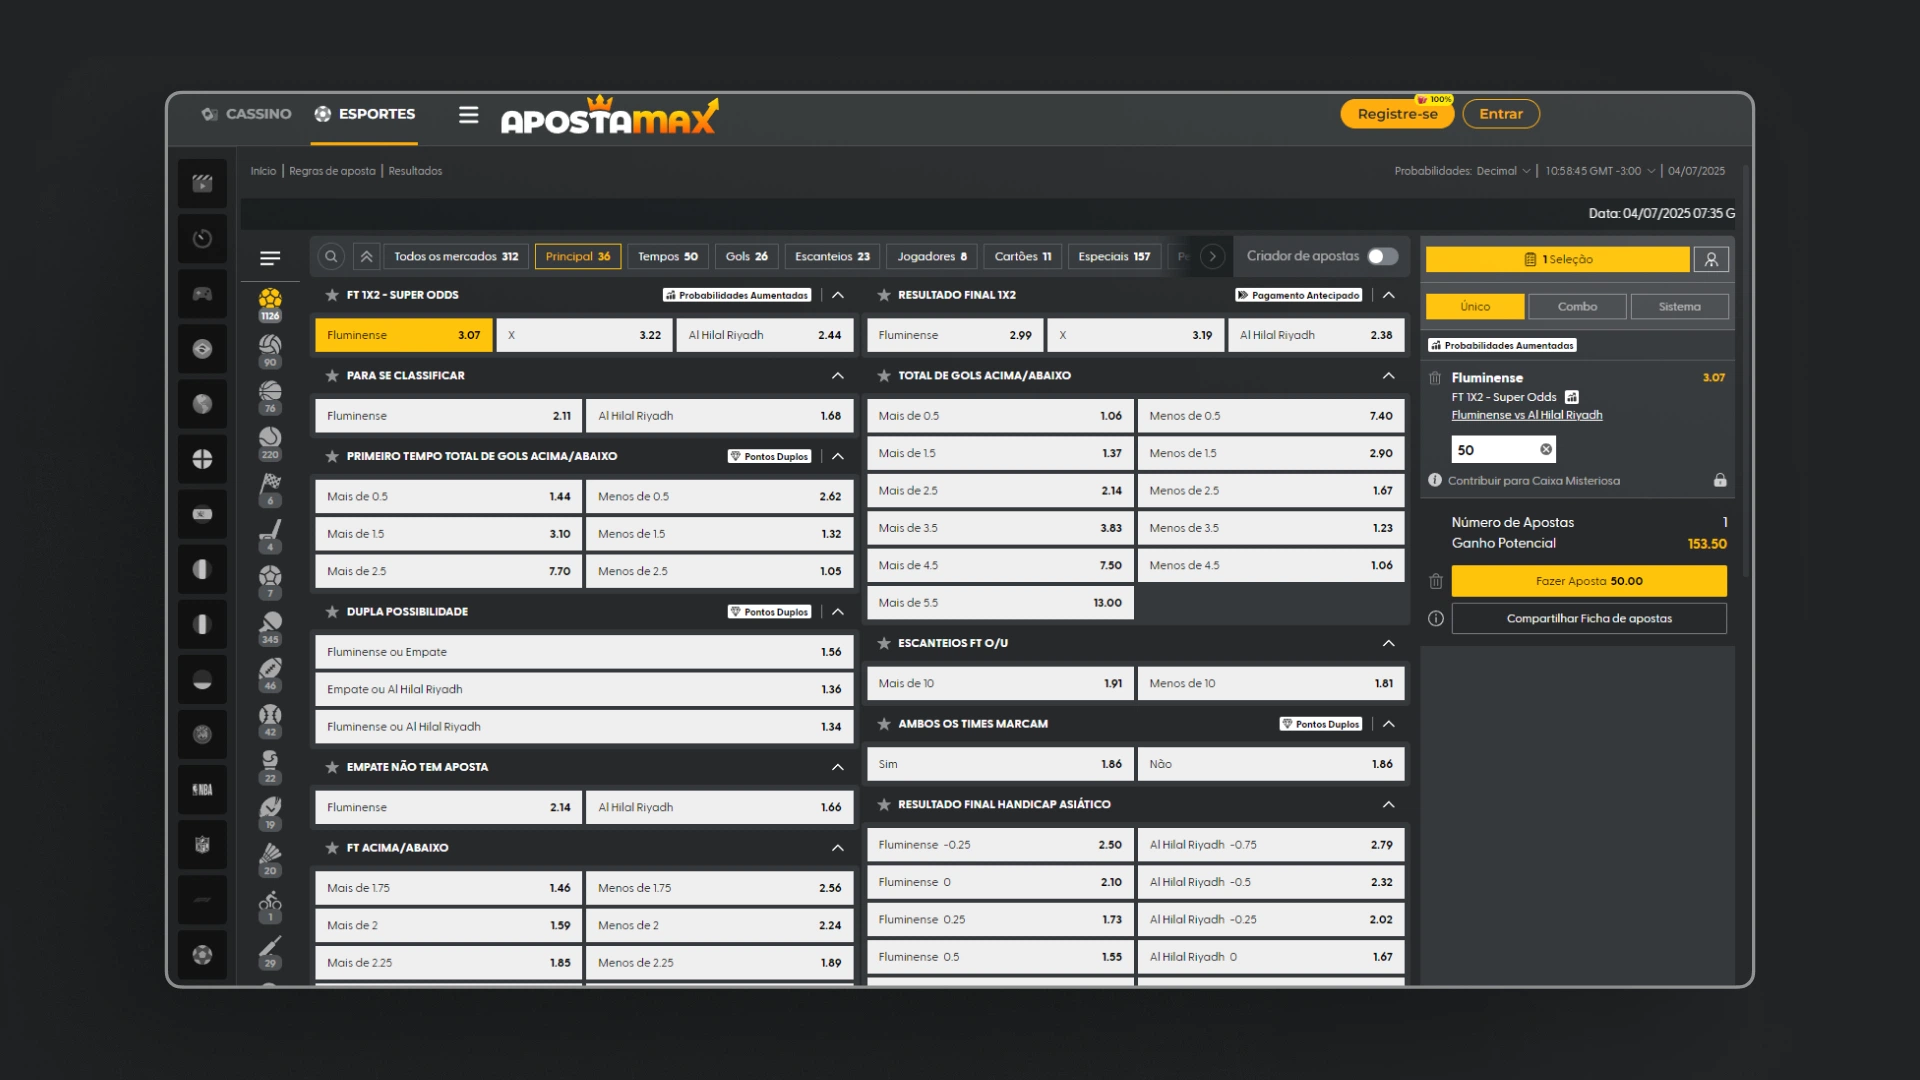
Task: Click the user profile icon in betslip header
Action: [1711, 259]
